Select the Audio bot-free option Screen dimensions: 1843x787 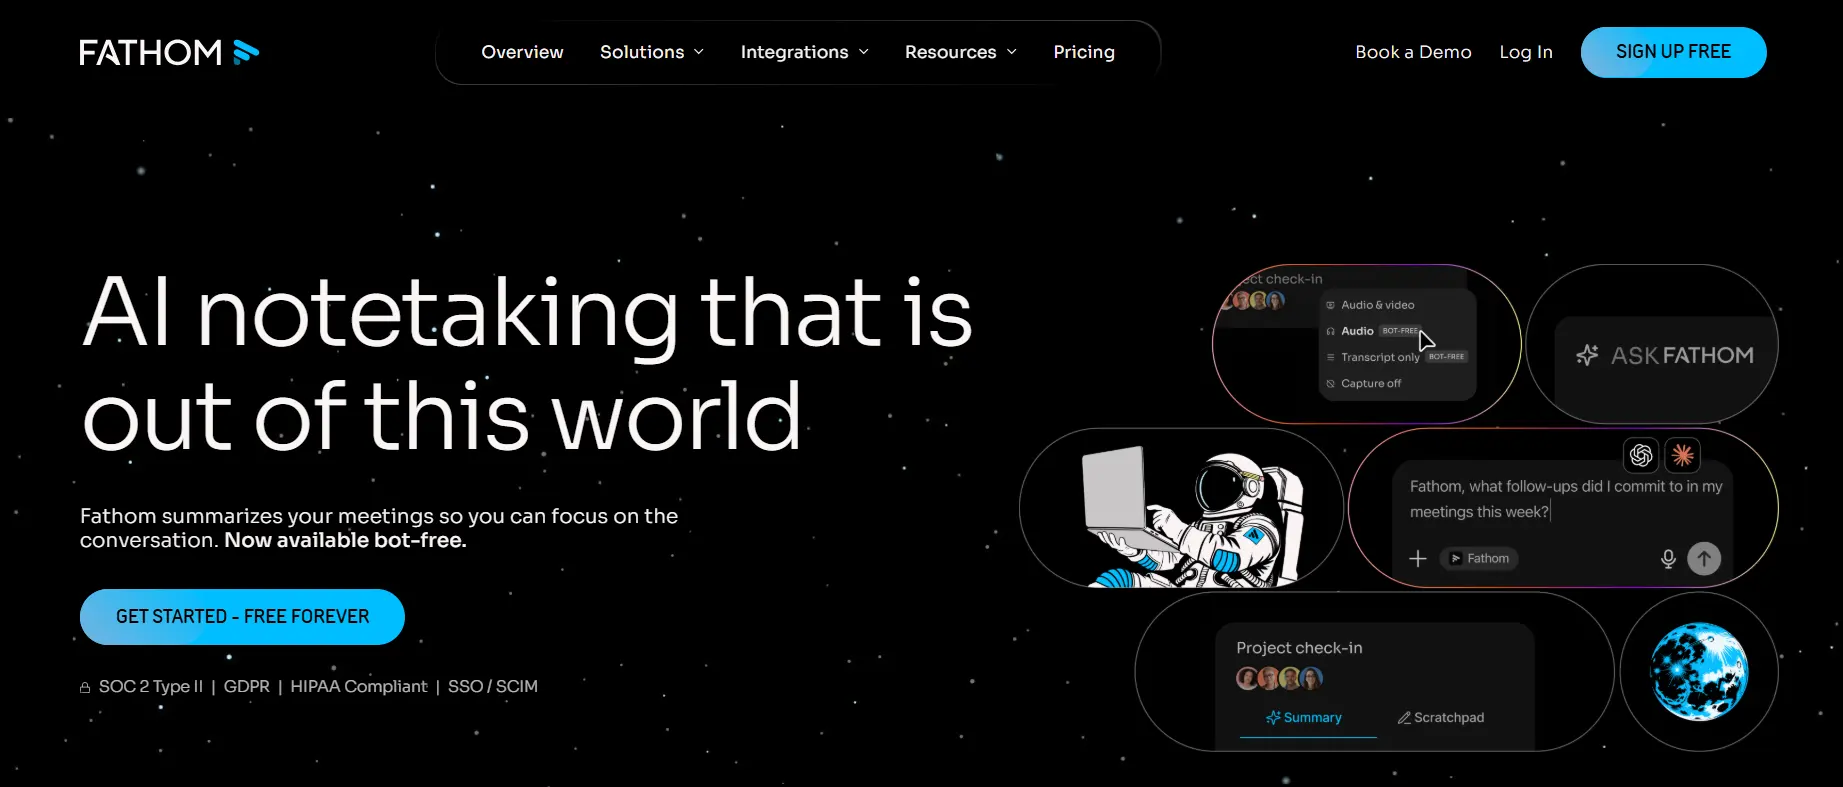[x=1372, y=331]
